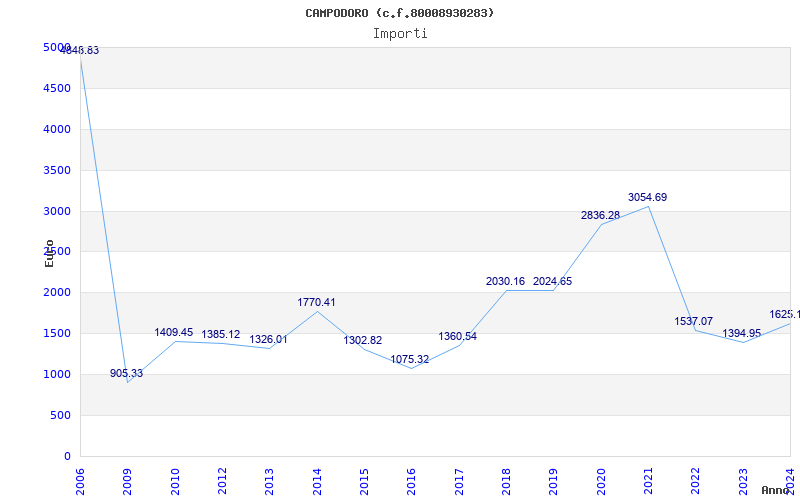Viewport: 800px width, 500px height.
Task: Click the Euro y-axis title
Action: (x=49, y=254)
